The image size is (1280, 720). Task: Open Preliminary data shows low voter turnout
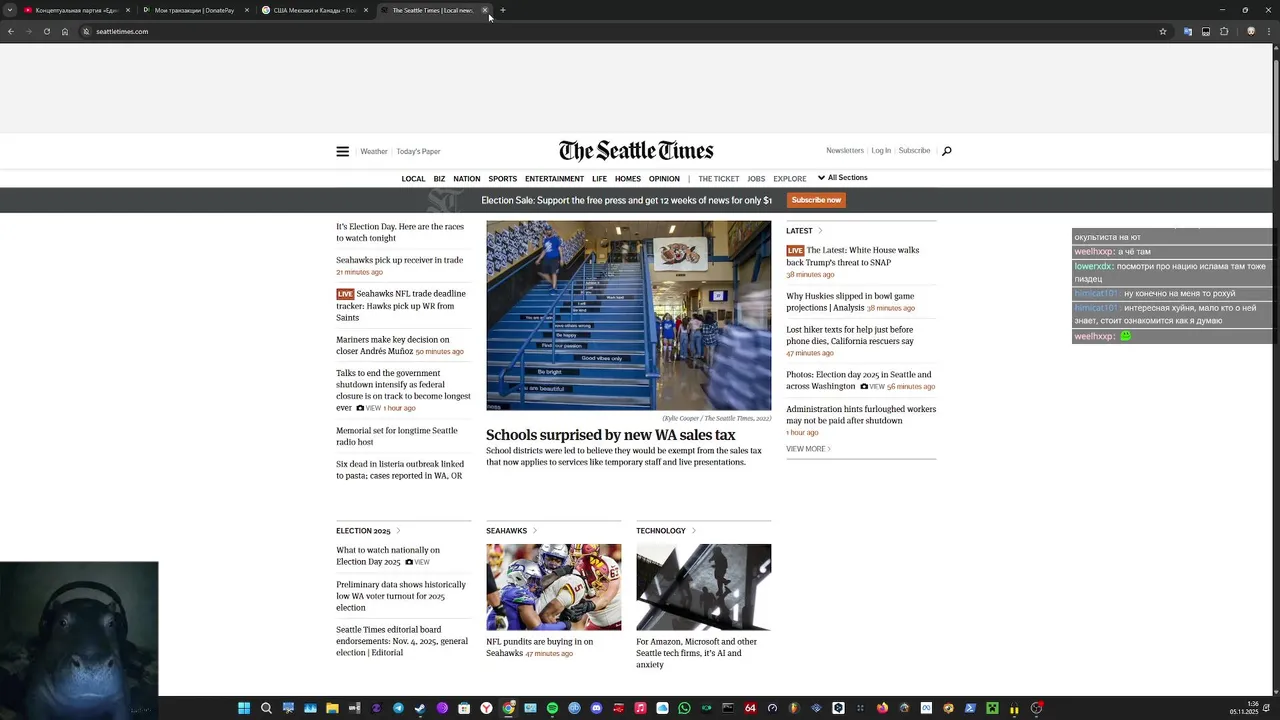point(401,596)
